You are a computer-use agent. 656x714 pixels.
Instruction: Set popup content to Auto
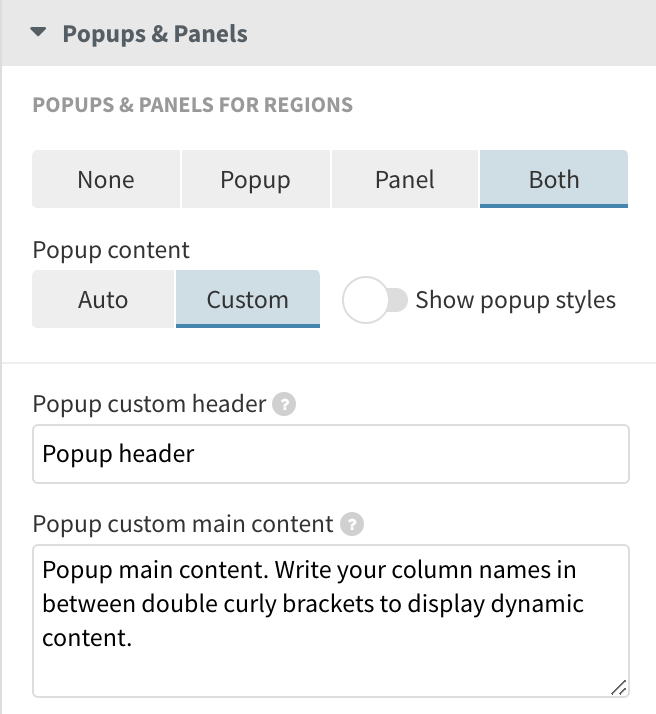(x=103, y=299)
